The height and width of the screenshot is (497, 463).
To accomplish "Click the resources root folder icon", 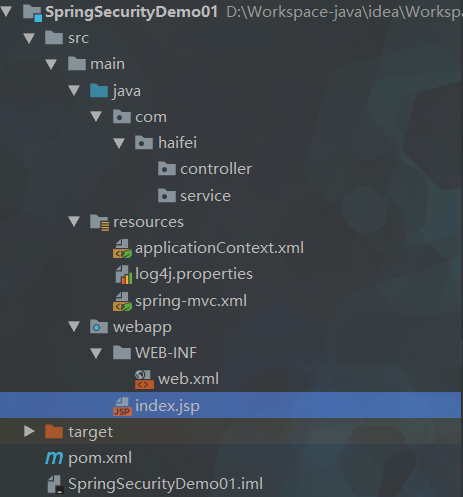I will point(99,222).
